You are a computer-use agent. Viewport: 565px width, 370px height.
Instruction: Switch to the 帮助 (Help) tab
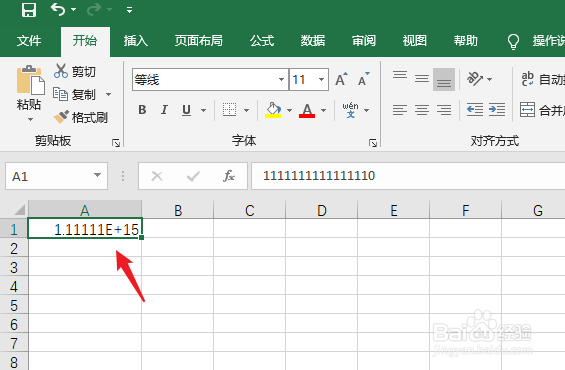[466, 41]
